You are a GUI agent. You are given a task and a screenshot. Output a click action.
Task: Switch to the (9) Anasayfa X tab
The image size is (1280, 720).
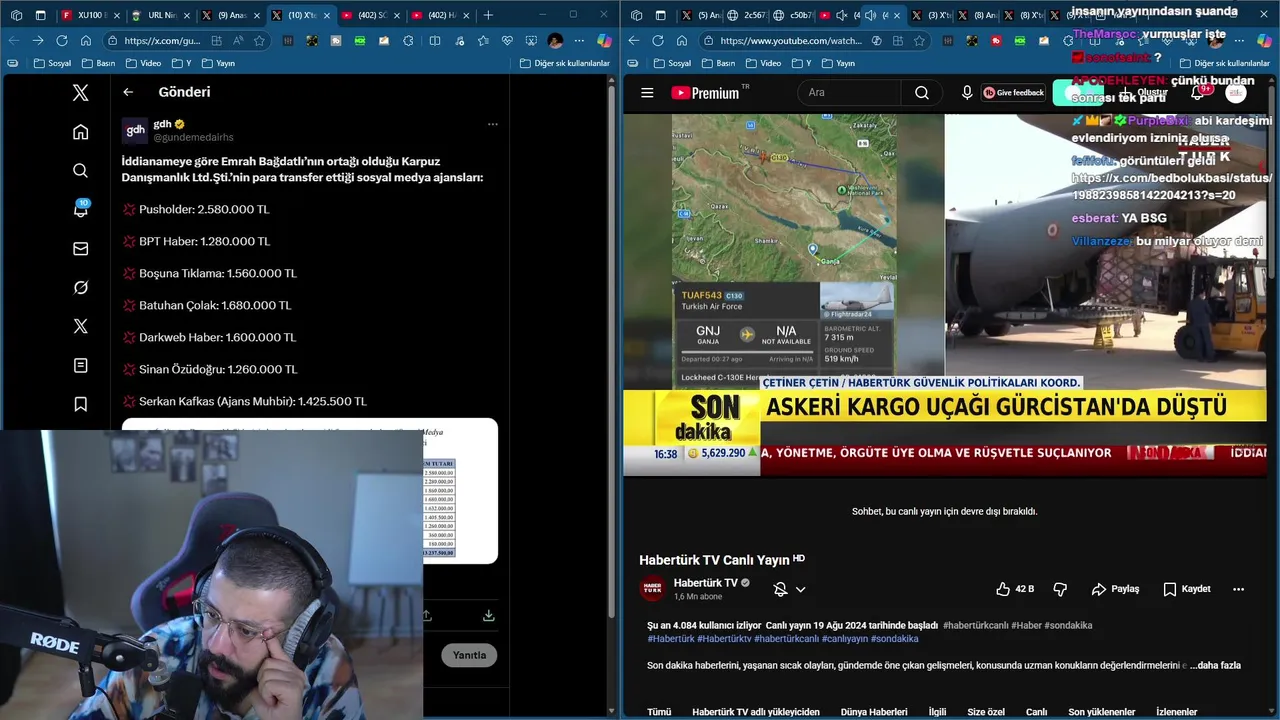point(231,15)
